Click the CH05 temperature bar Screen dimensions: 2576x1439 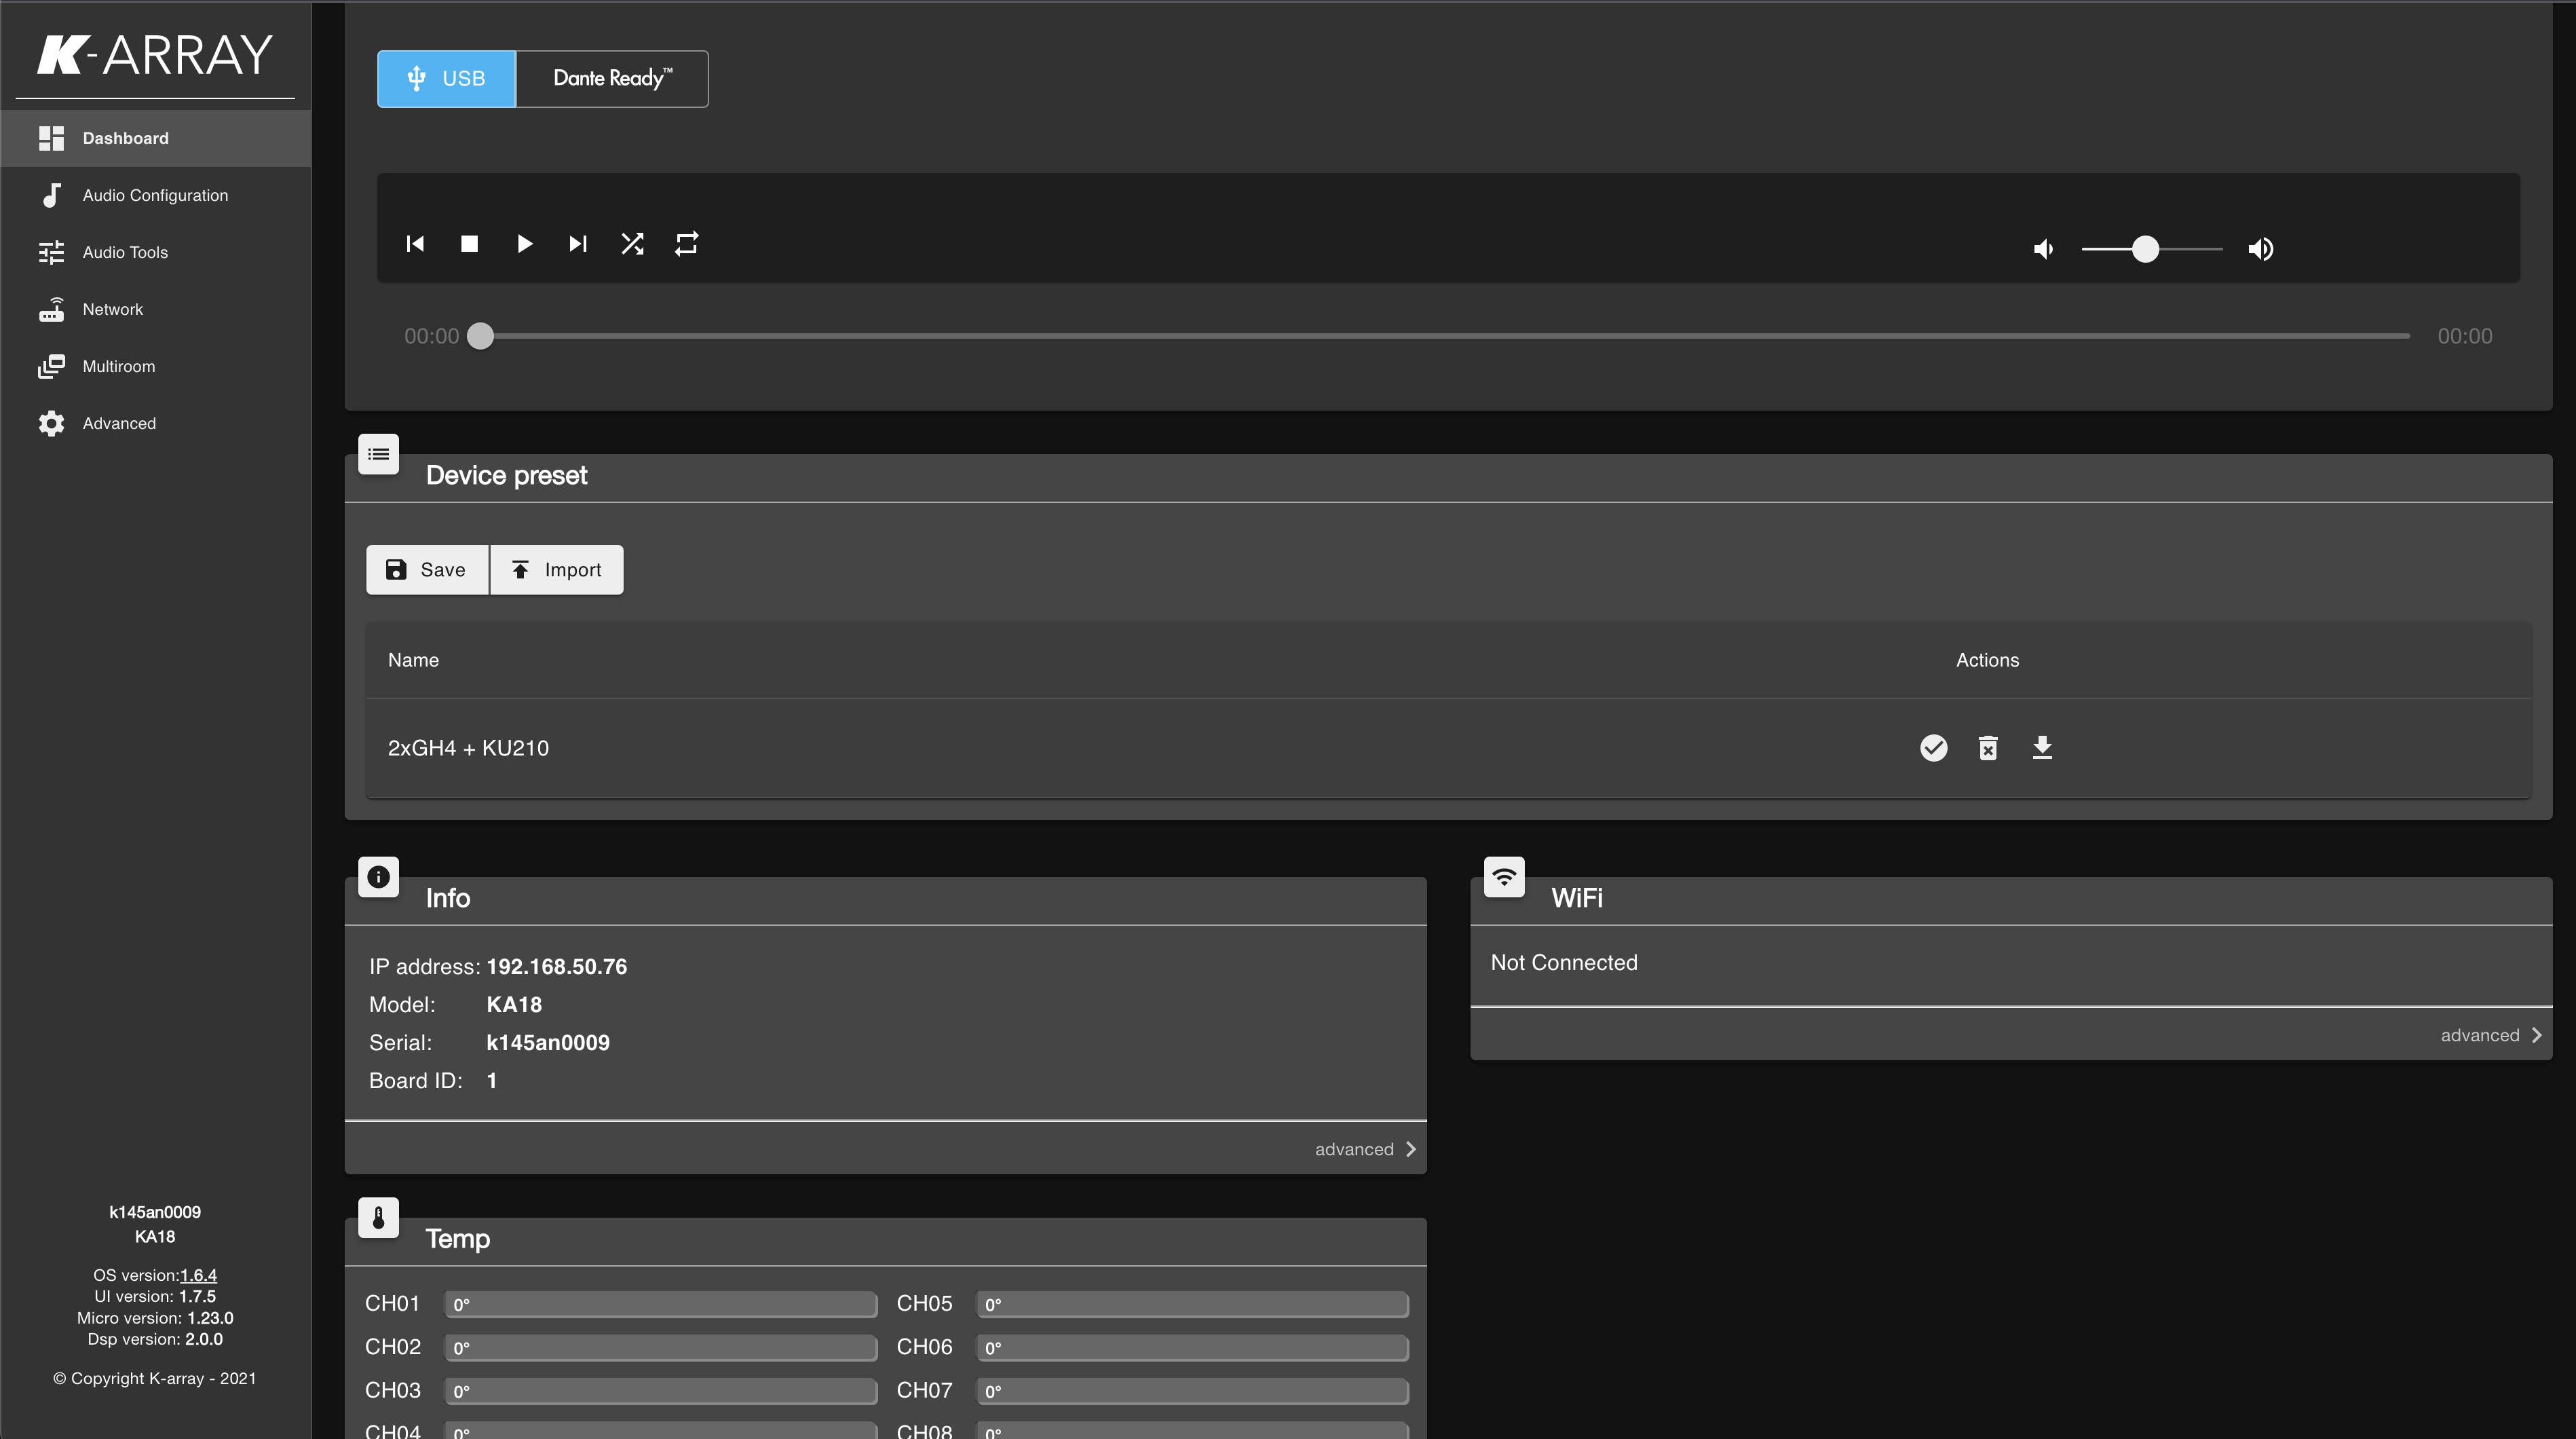[x=1192, y=1304]
